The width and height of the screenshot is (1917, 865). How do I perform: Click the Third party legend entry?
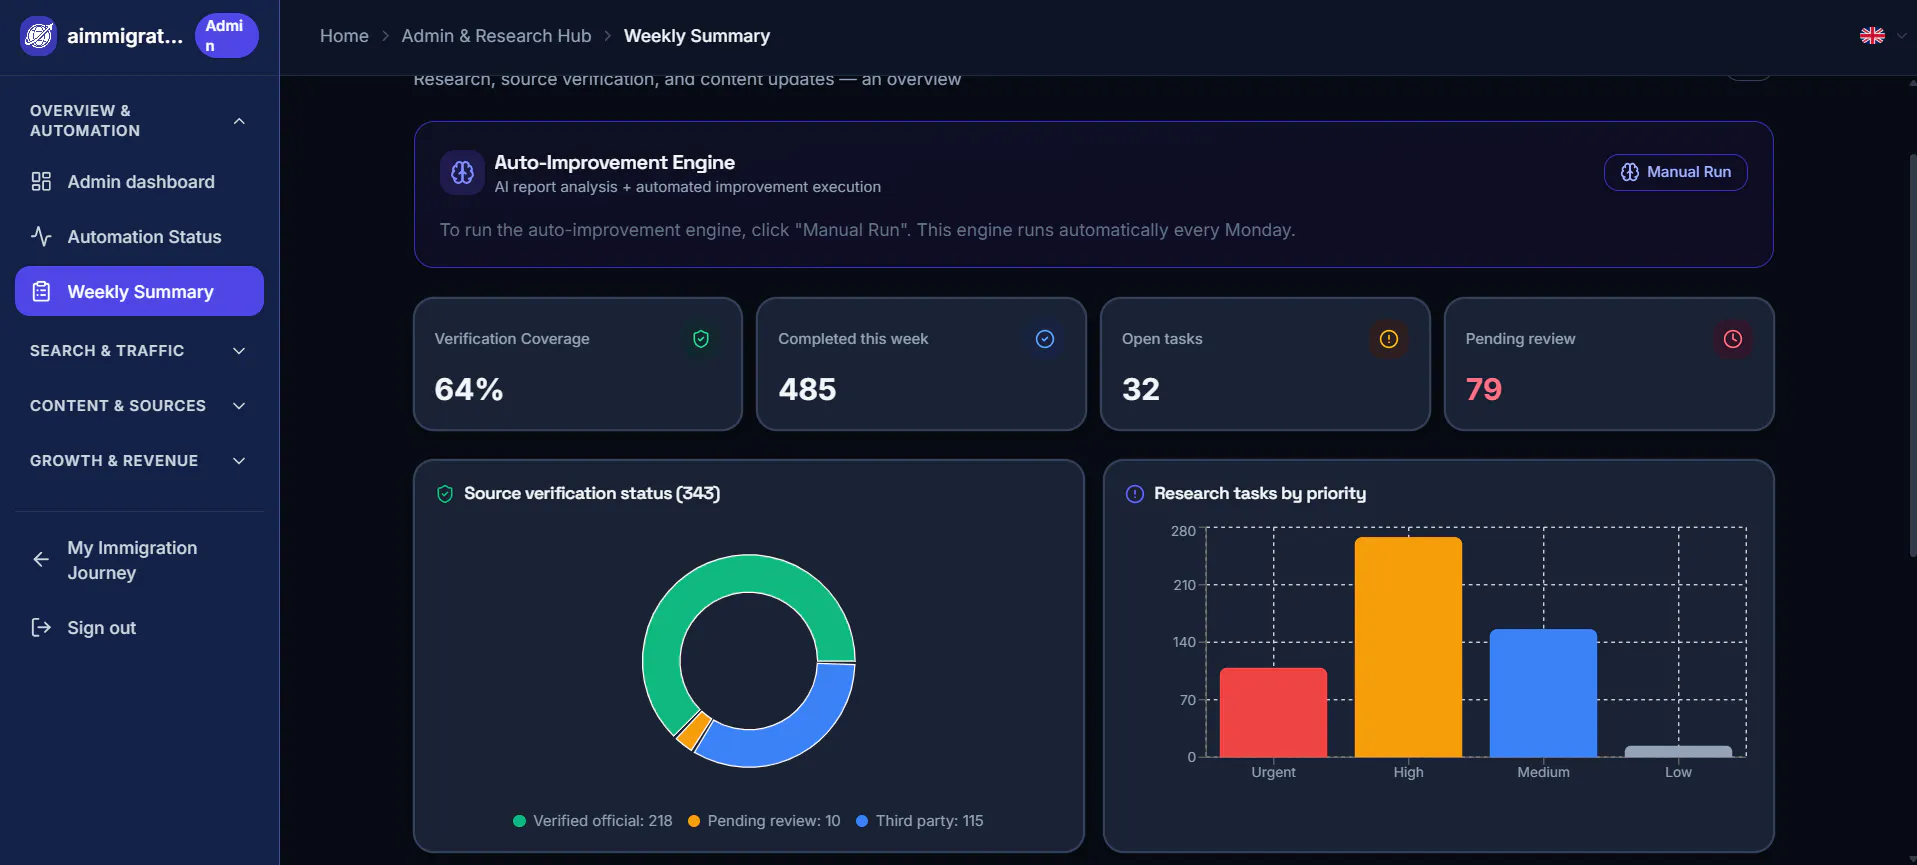[x=920, y=821]
